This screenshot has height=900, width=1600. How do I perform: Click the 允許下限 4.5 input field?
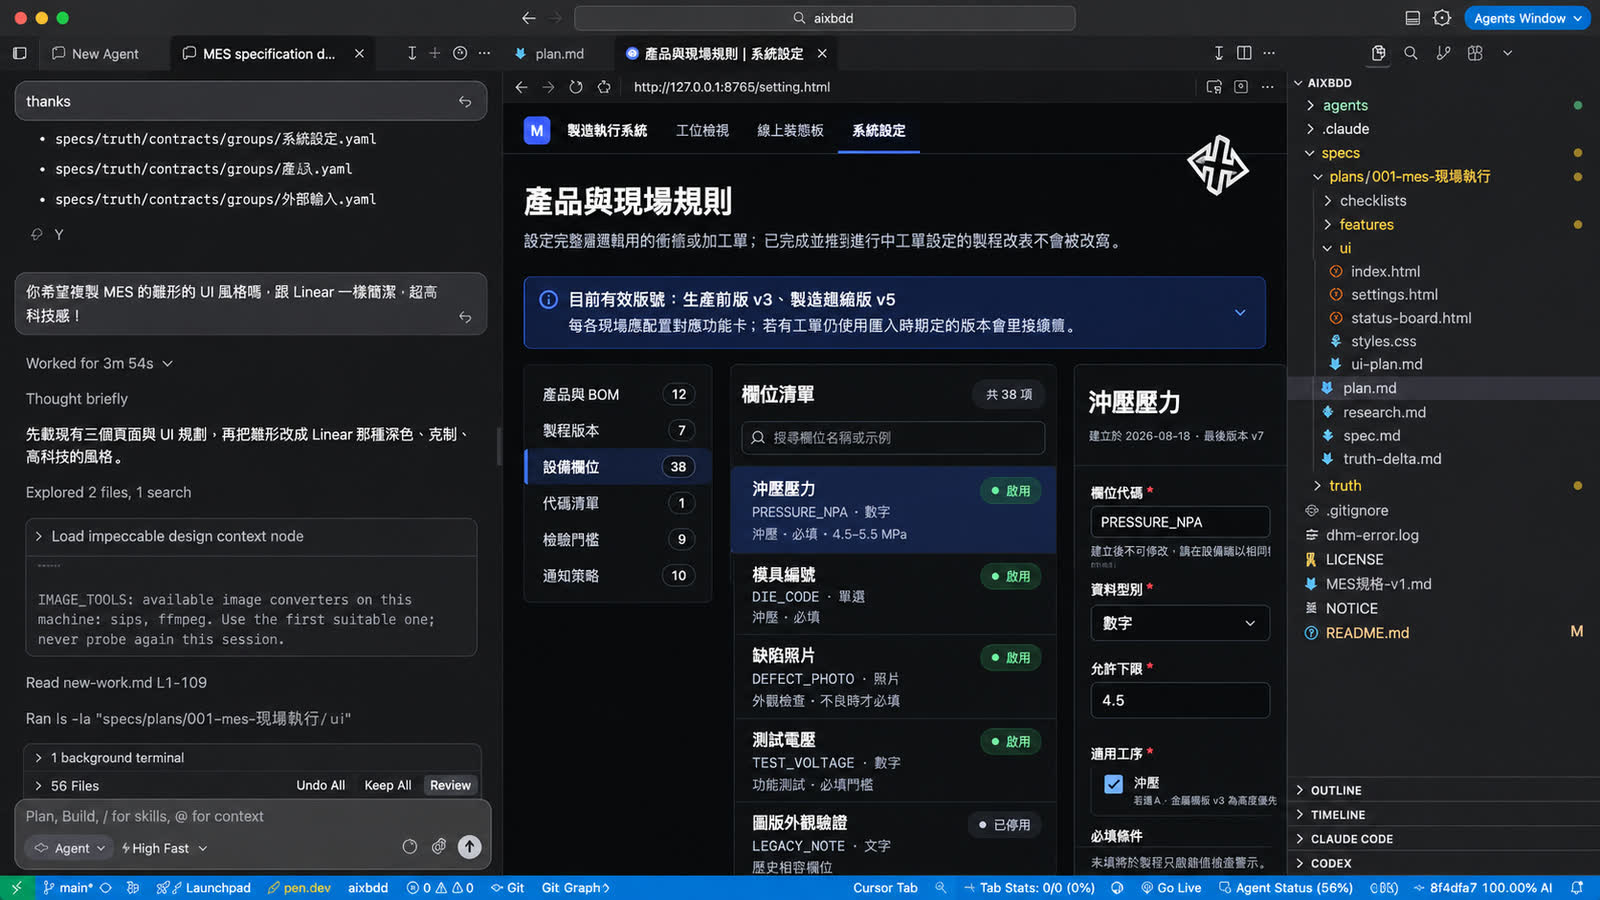[x=1180, y=700]
